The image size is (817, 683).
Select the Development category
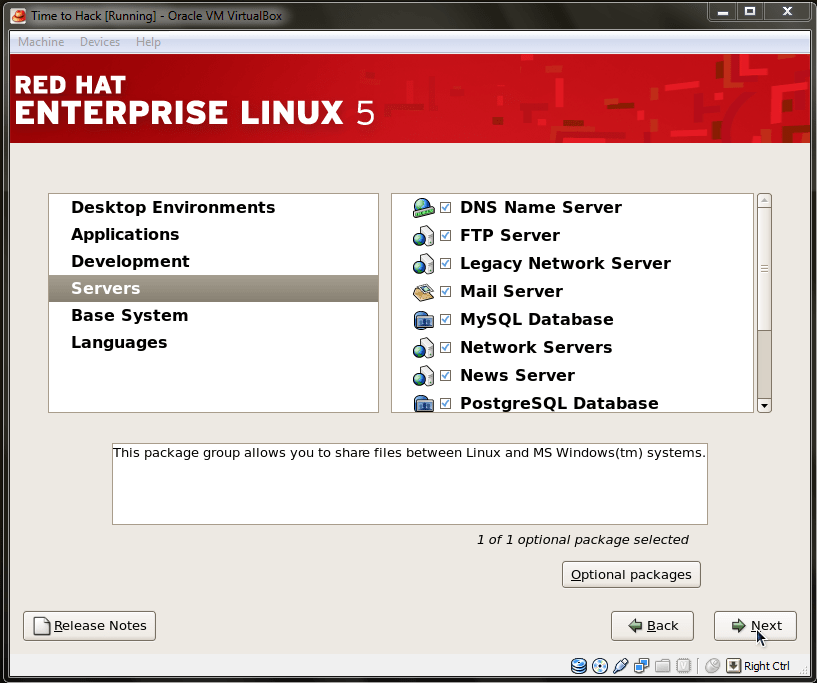click(x=214, y=262)
